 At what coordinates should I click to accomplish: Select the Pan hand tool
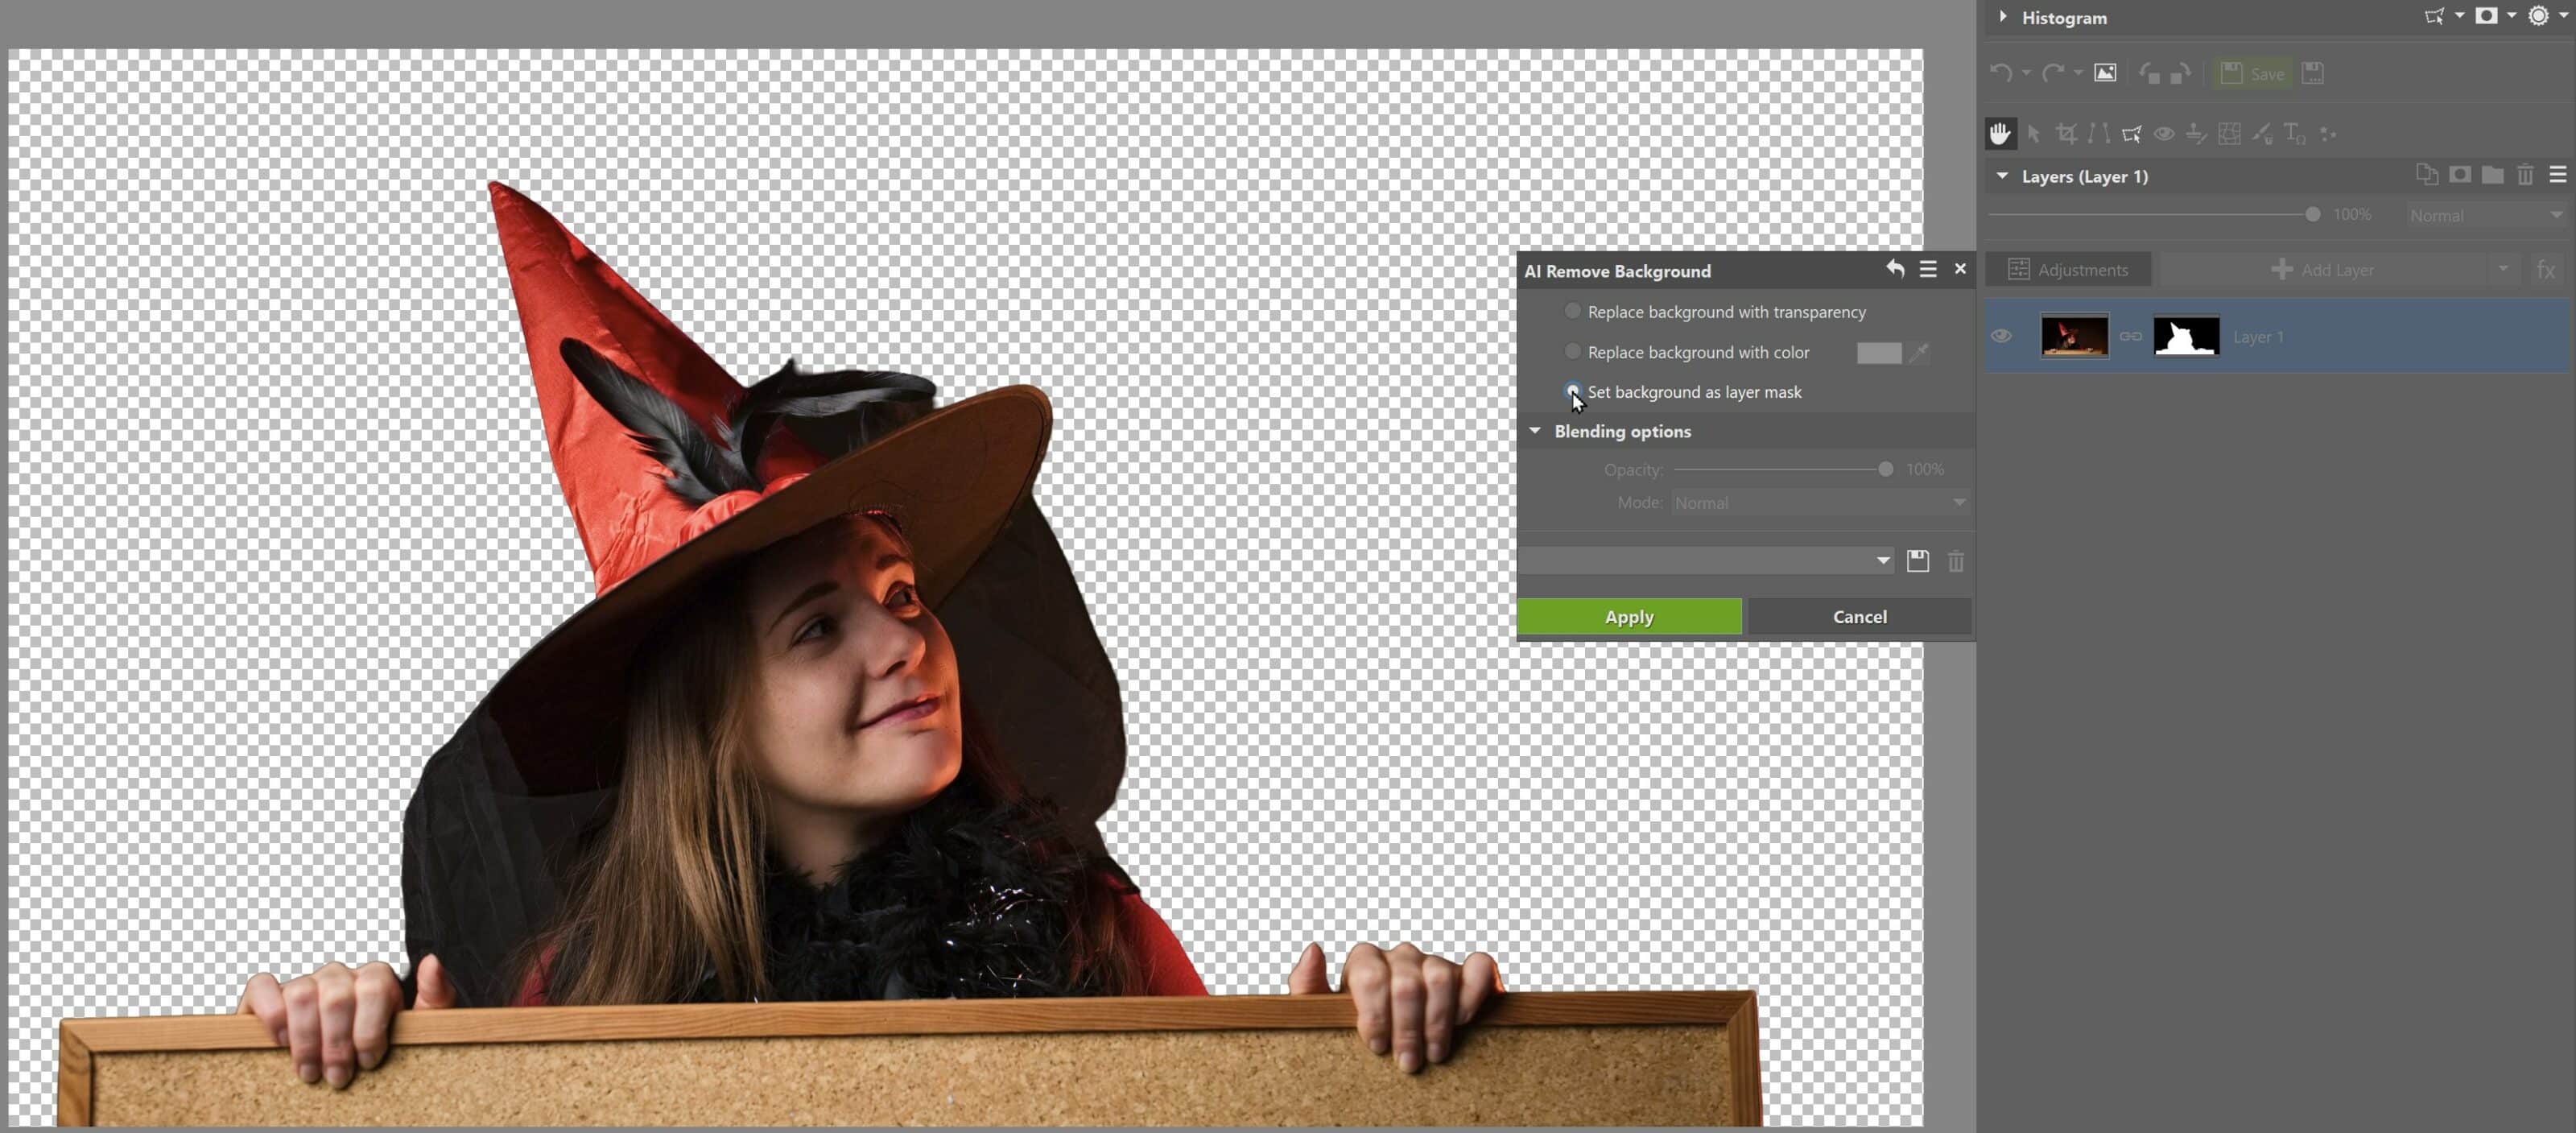coord(1999,133)
